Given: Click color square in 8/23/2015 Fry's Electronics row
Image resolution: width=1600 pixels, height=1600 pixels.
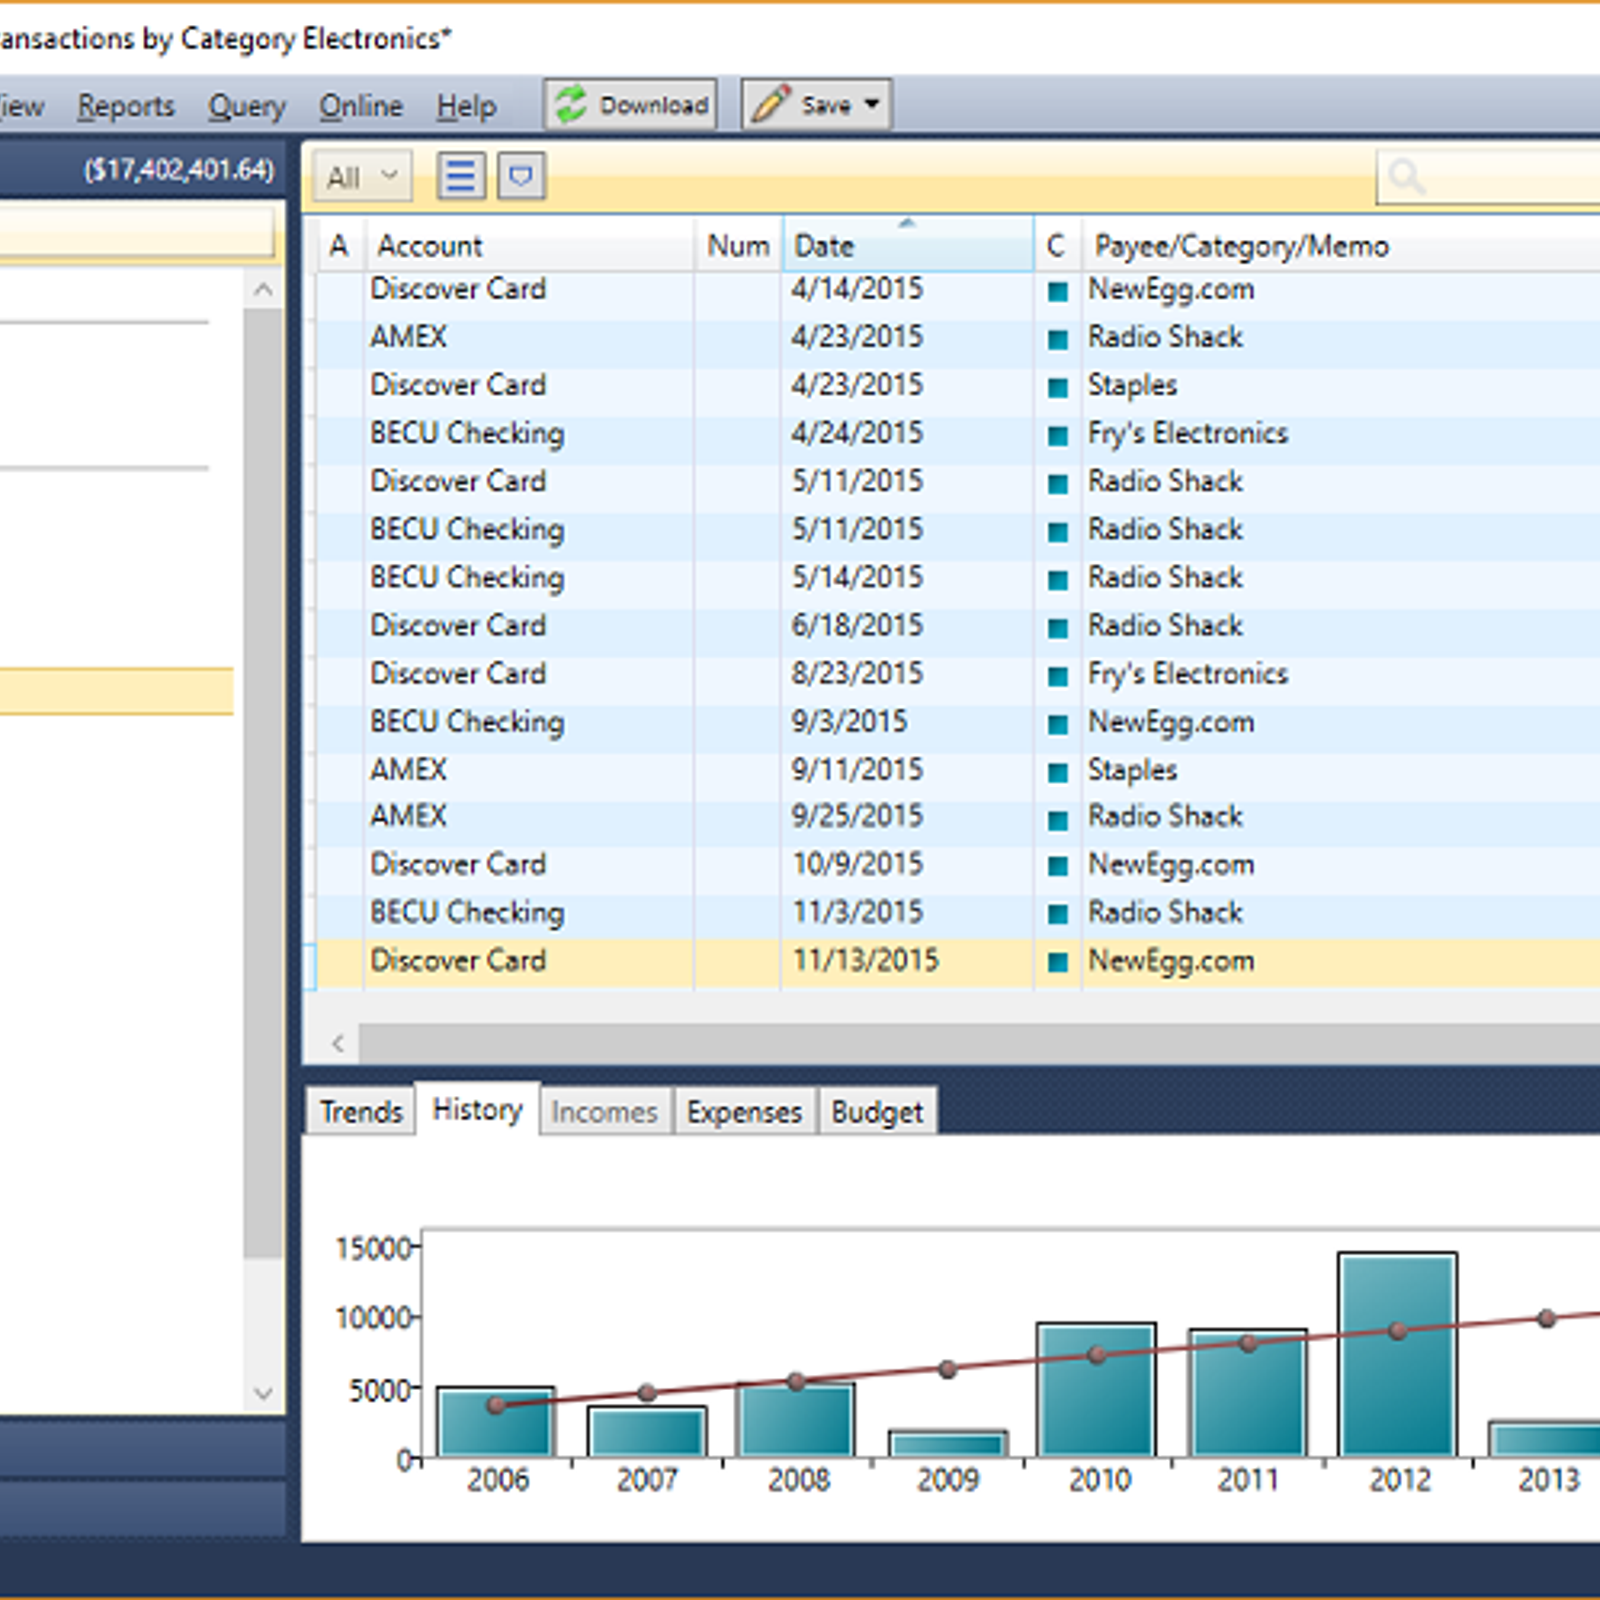Looking at the screenshot, I should pos(1057,677).
